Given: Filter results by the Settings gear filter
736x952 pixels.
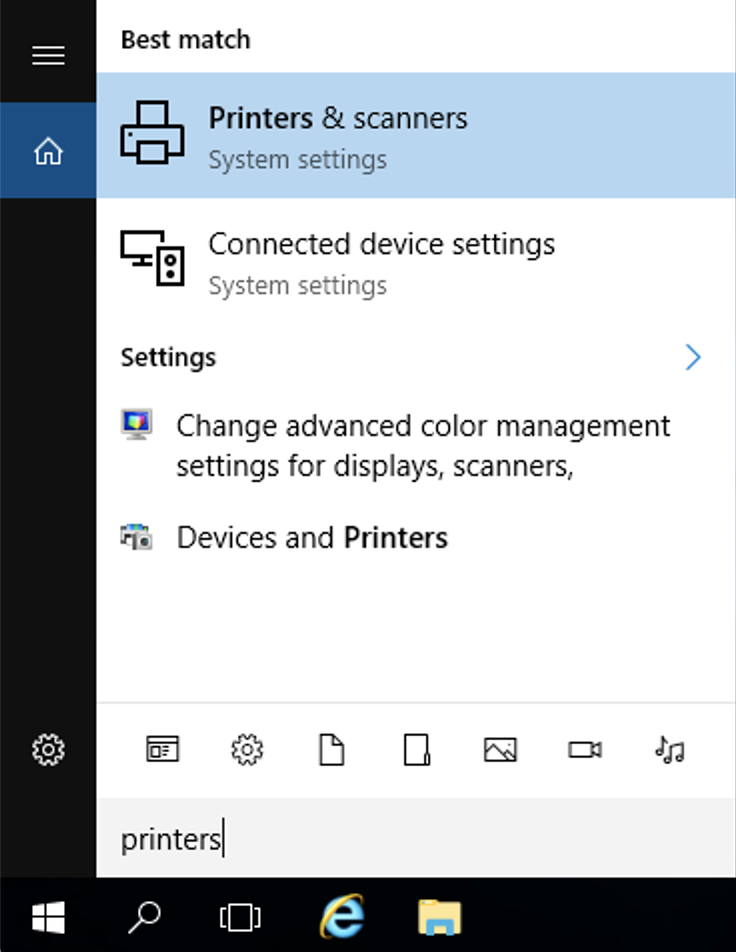Looking at the screenshot, I should tap(247, 749).
